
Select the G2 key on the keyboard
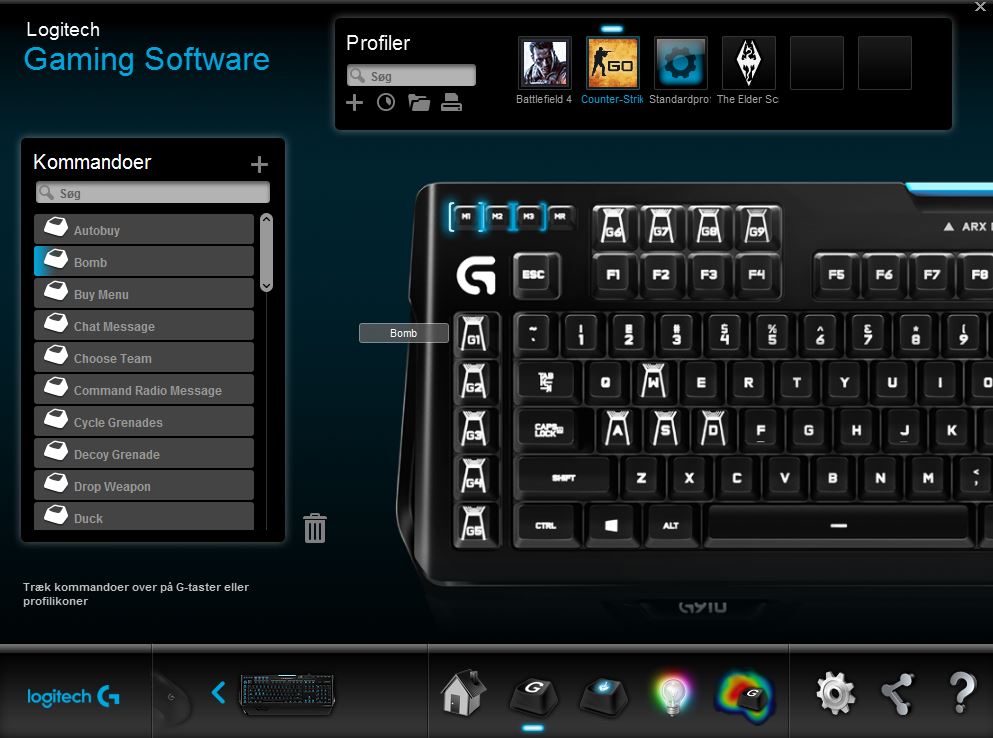click(474, 381)
